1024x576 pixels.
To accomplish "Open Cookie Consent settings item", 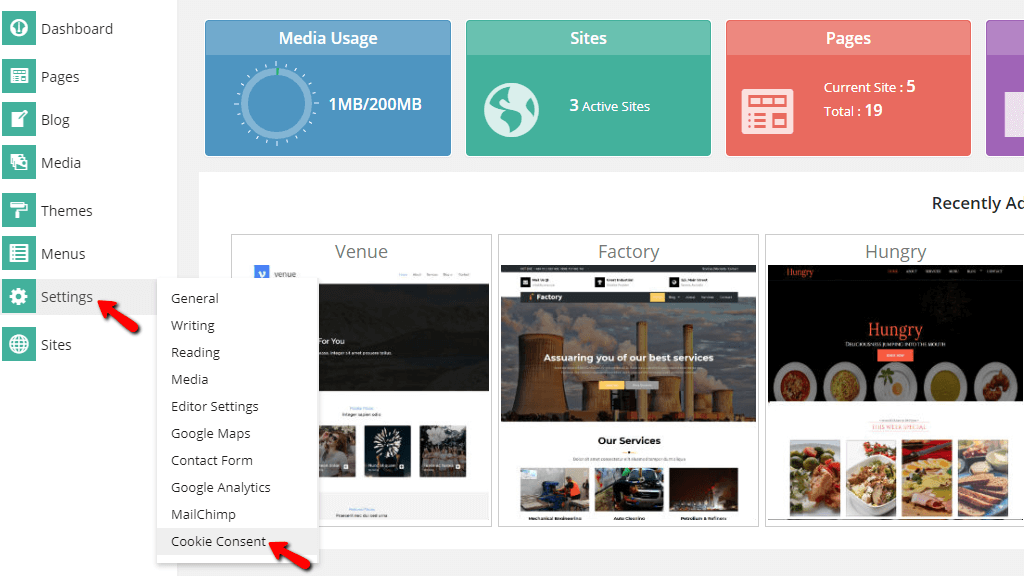I will [x=218, y=541].
